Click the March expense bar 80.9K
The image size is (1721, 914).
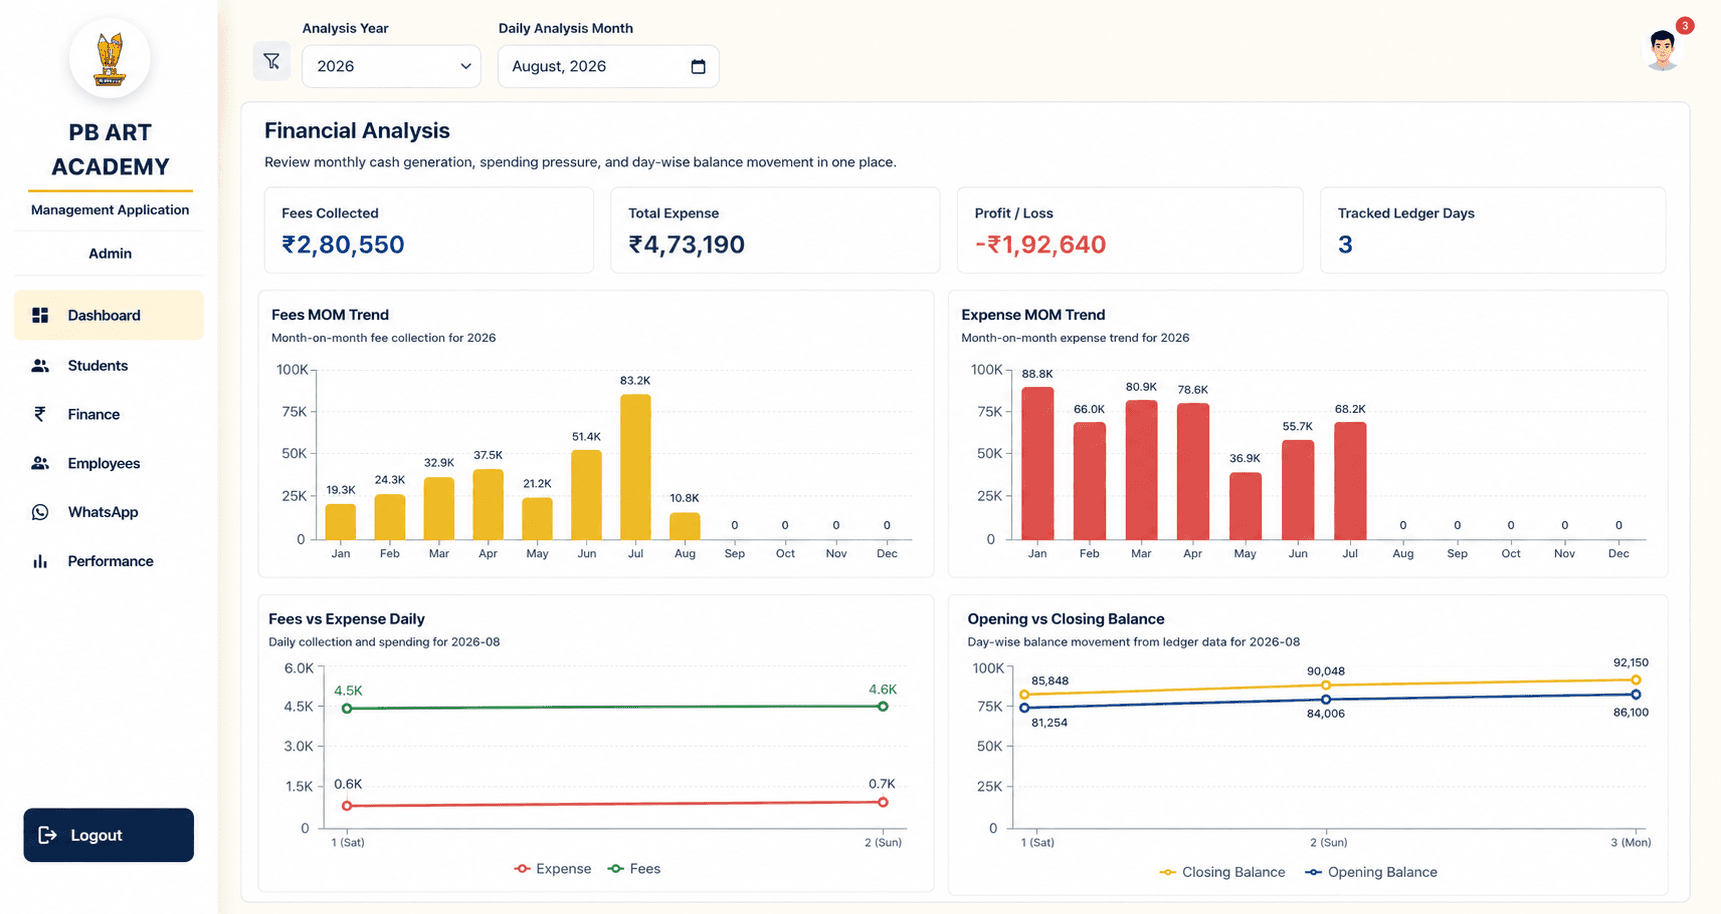click(x=1142, y=470)
